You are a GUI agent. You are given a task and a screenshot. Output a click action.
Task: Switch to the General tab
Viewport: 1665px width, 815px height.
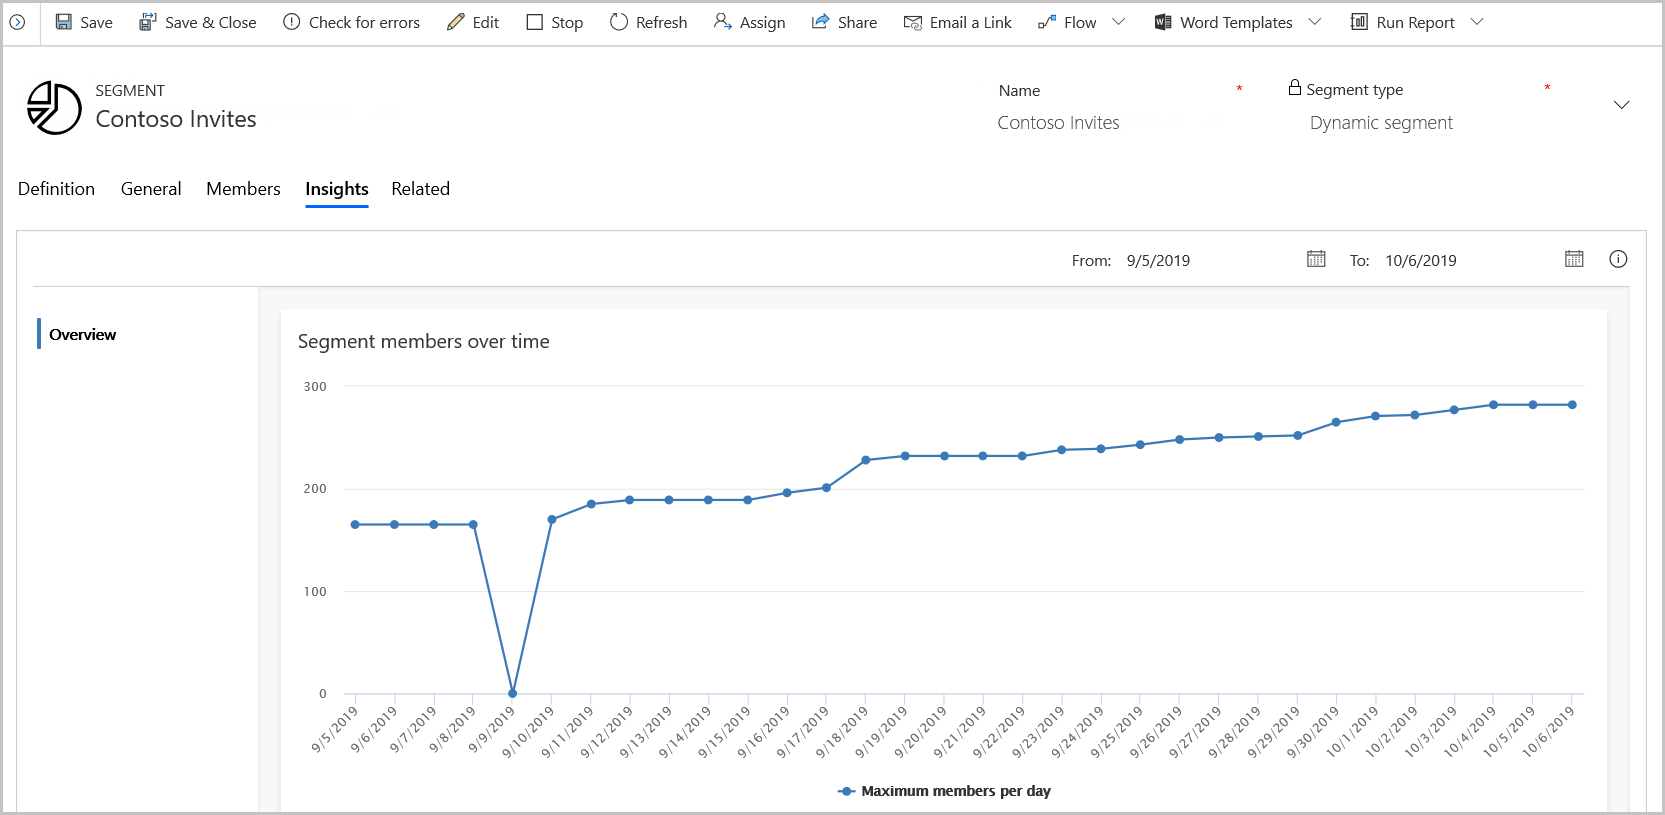click(151, 189)
